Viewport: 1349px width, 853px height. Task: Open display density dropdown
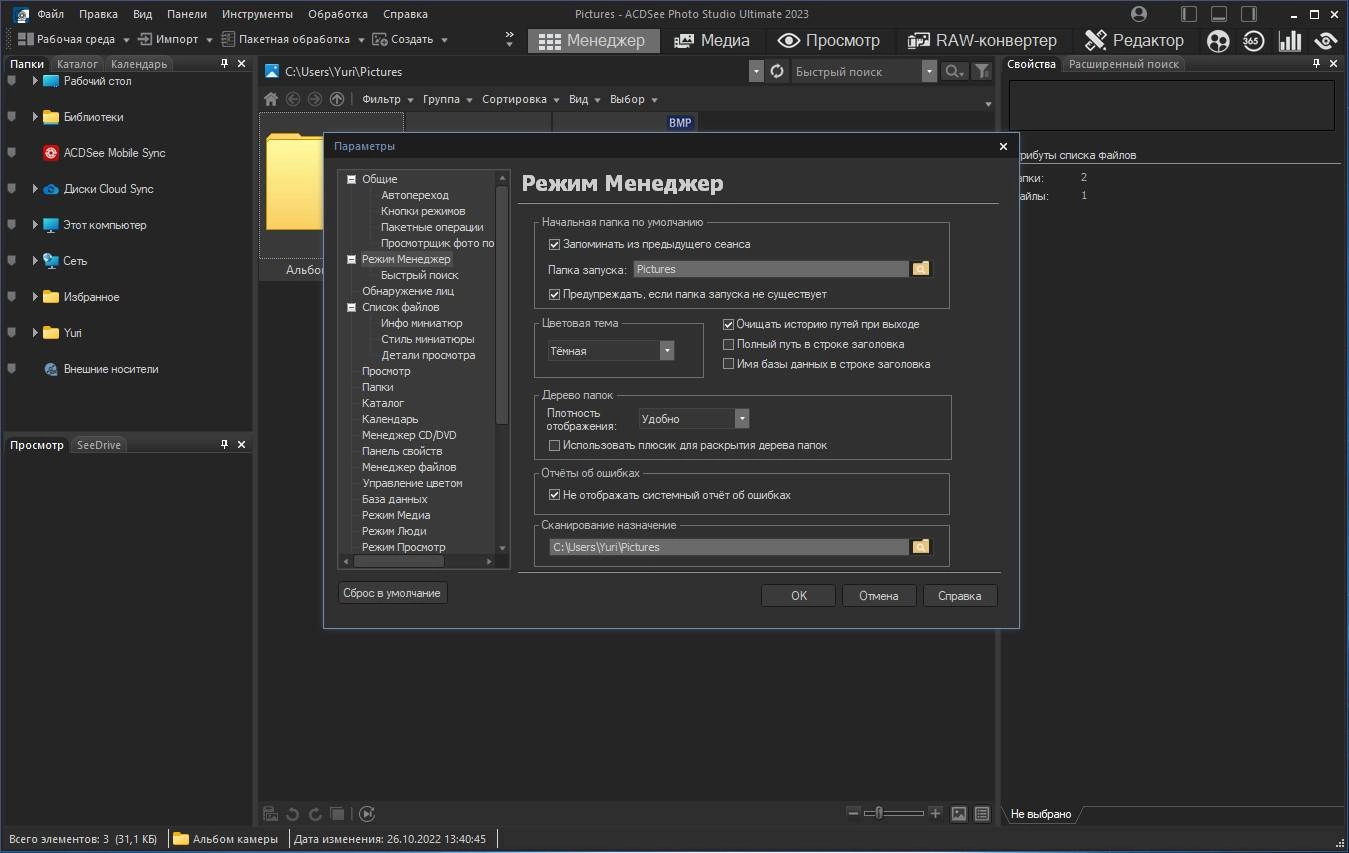pyautogui.click(x=742, y=419)
